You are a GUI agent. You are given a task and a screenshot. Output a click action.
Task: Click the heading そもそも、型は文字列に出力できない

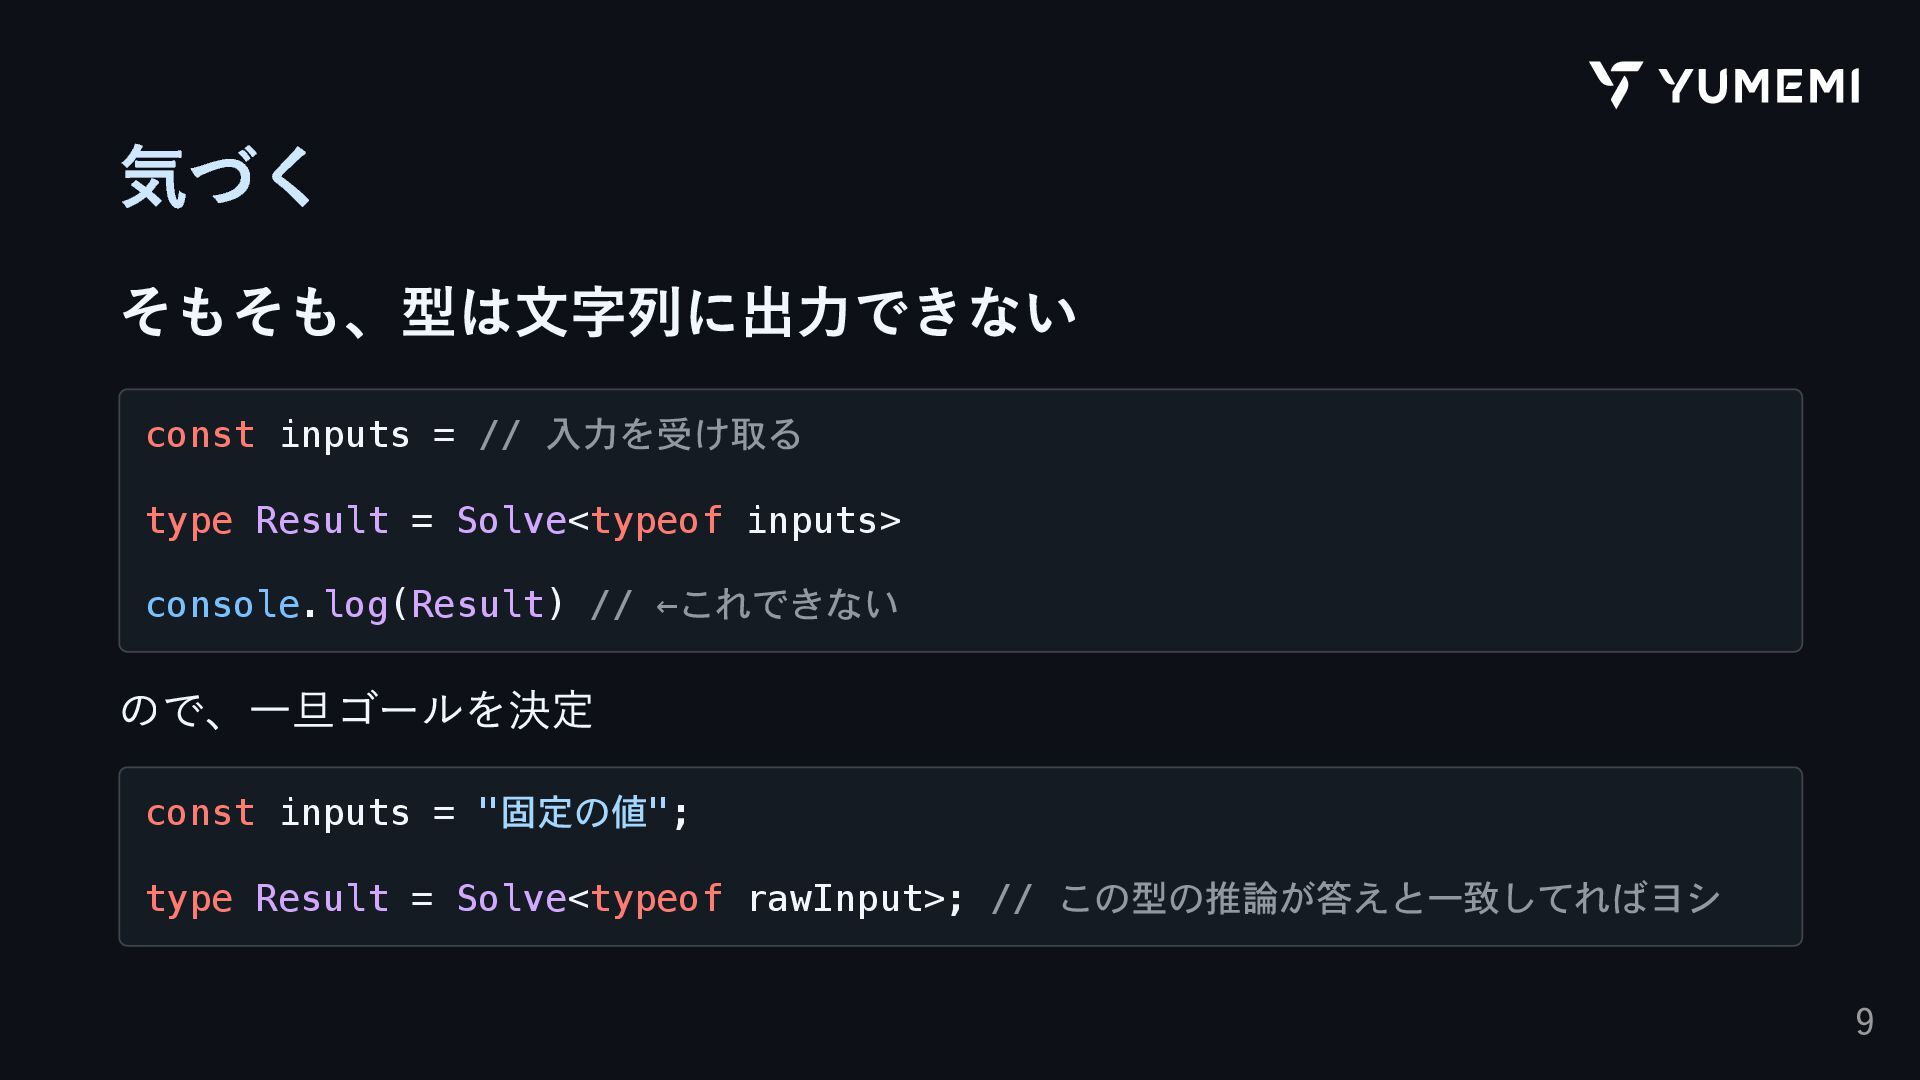coord(598,312)
